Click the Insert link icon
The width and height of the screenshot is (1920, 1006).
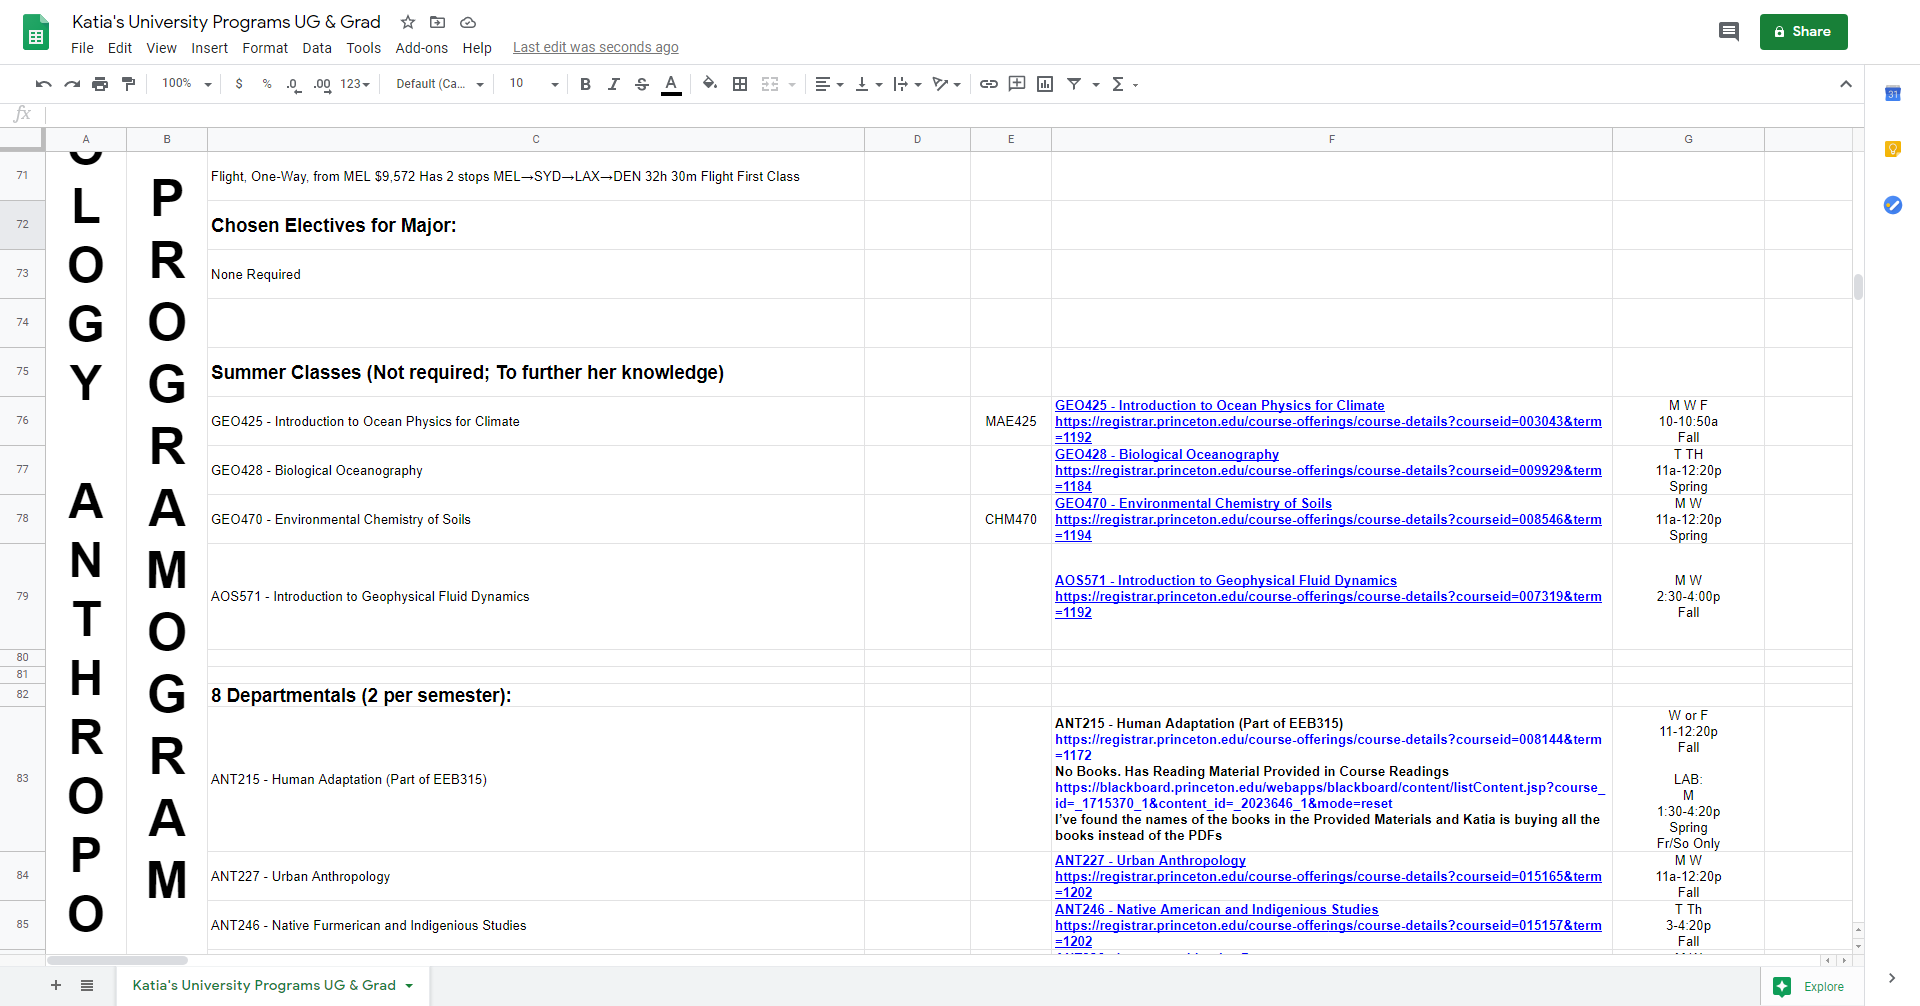[988, 84]
